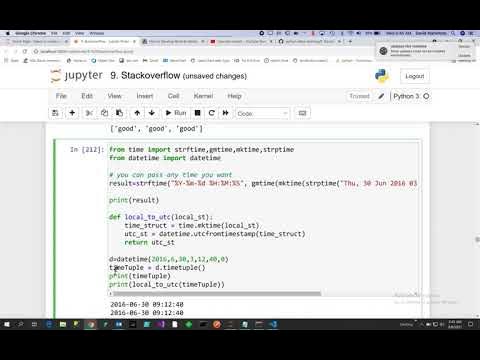Open the command palette keyboard icon
The width and height of the screenshot is (480, 360).
pos(302,113)
